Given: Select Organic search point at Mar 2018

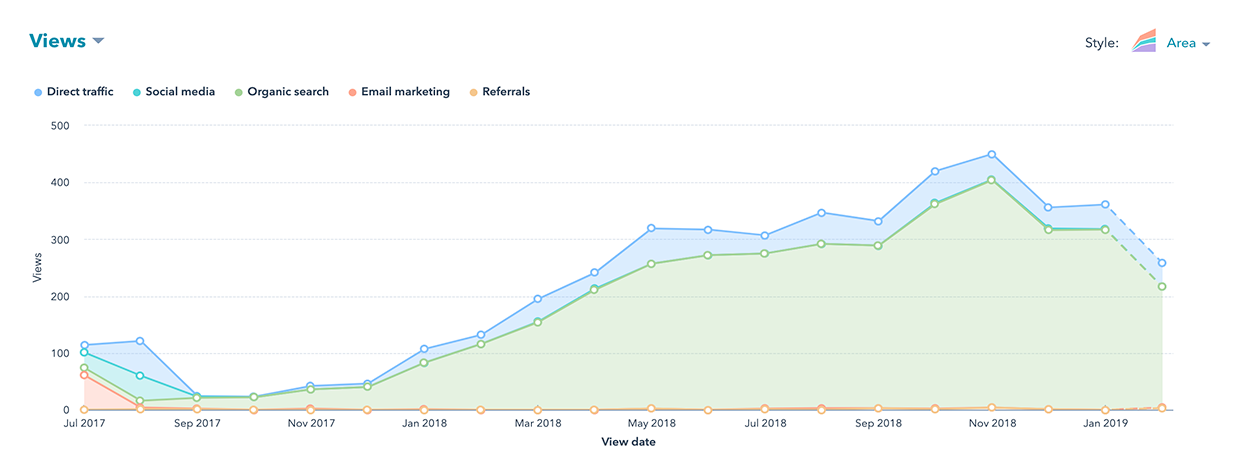Looking at the screenshot, I should tap(538, 322).
